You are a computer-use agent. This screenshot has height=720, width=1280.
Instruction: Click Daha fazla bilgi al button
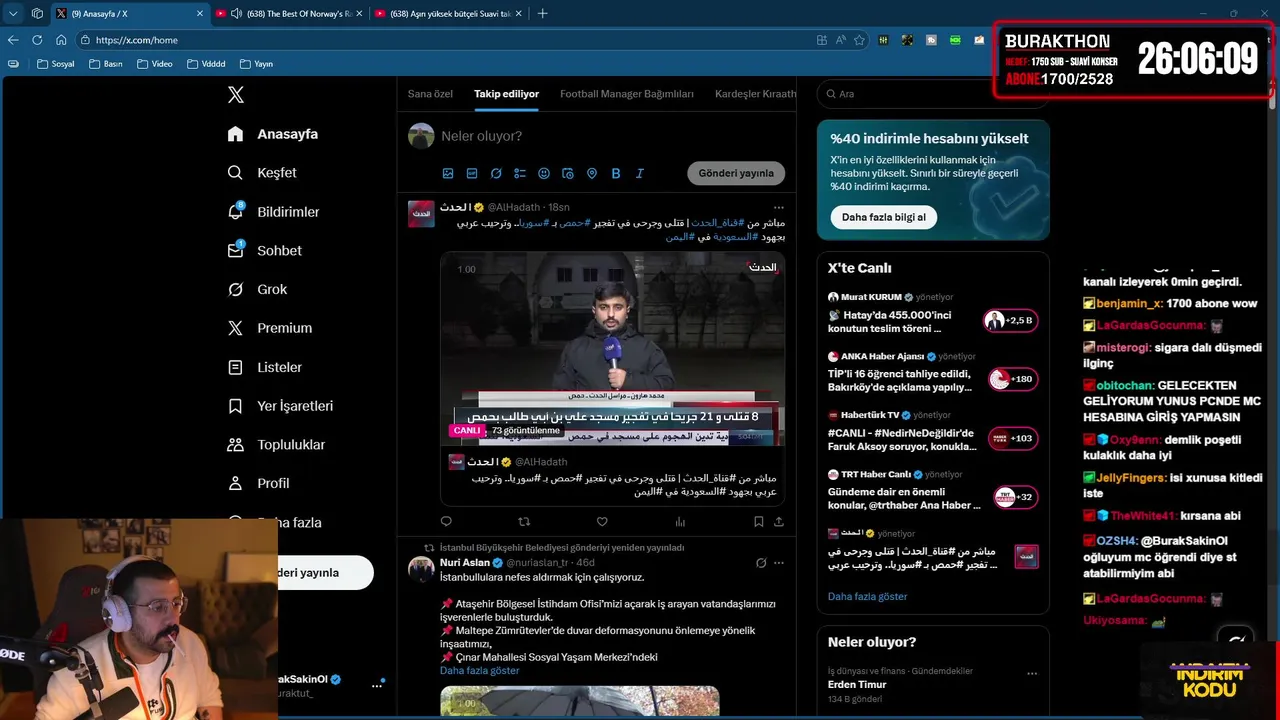(x=883, y=217)
